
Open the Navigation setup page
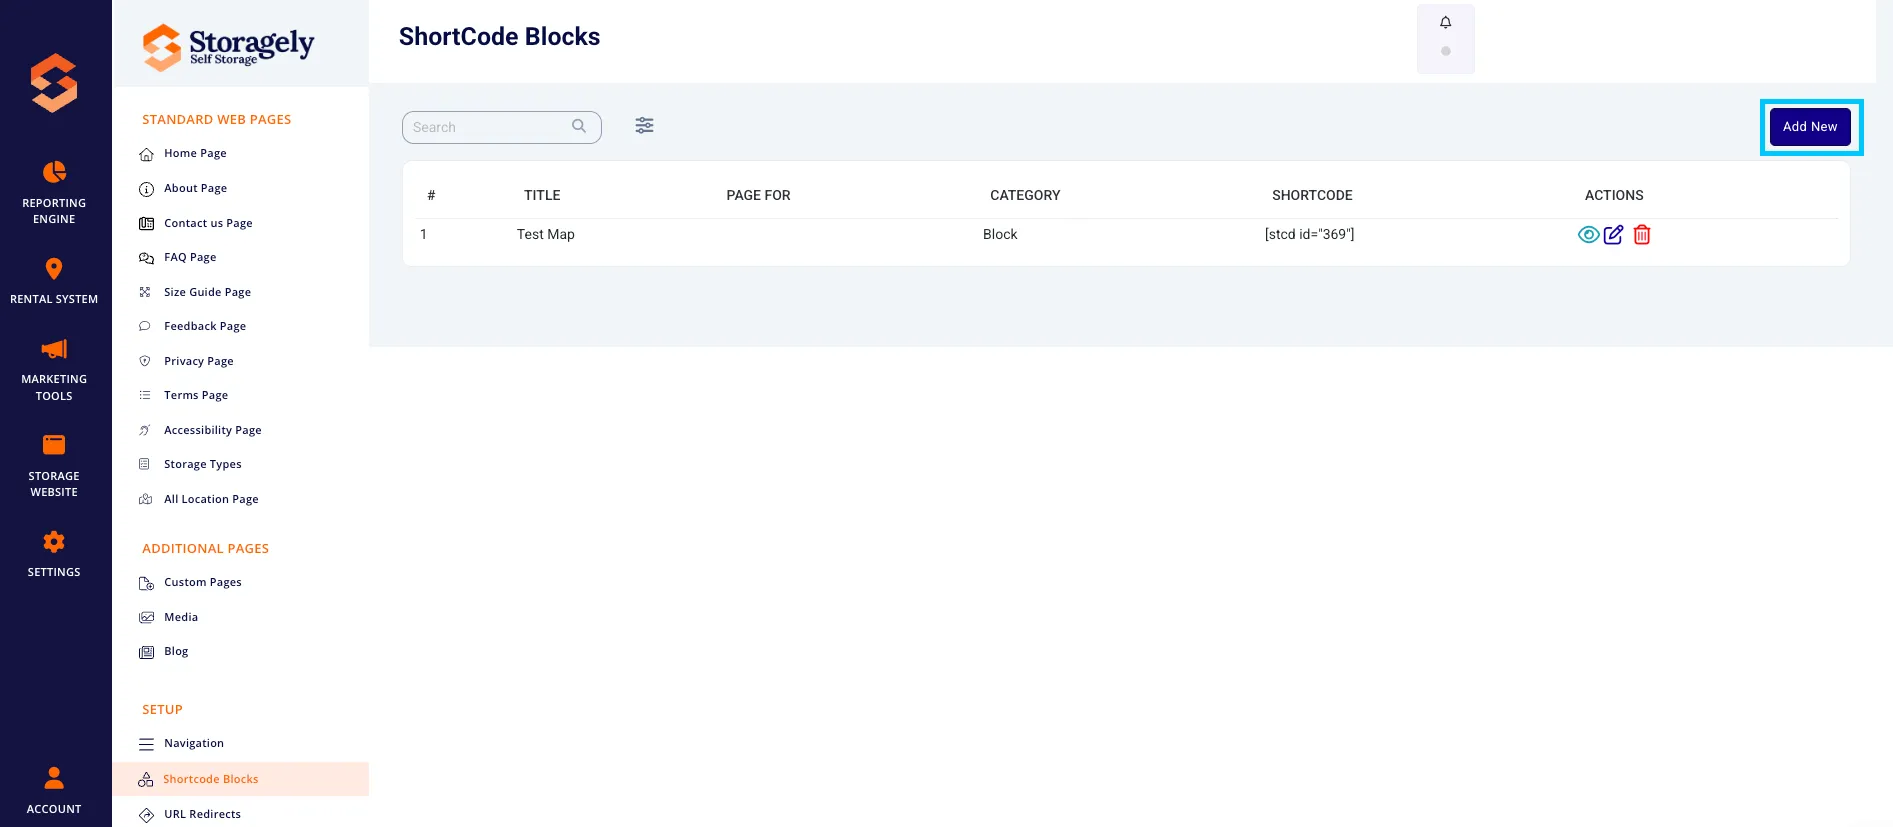[x=193, y=744]
